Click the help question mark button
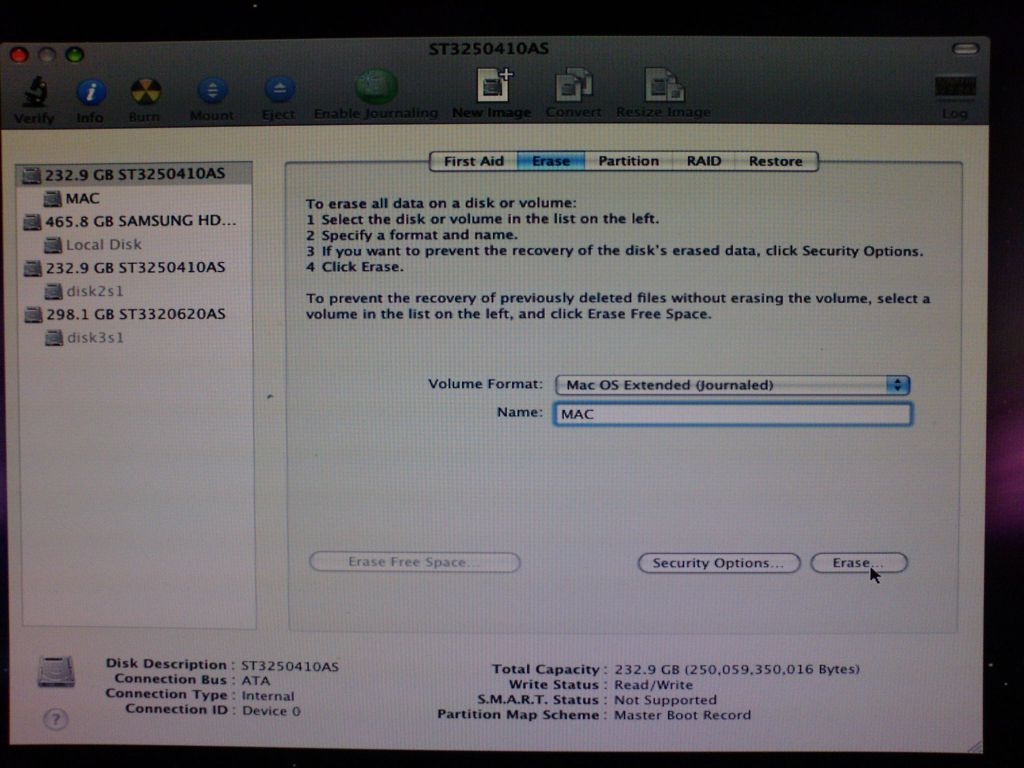The height and width of the screenshot is (768, 1024). pyautogui.click(x=56, y=719)
